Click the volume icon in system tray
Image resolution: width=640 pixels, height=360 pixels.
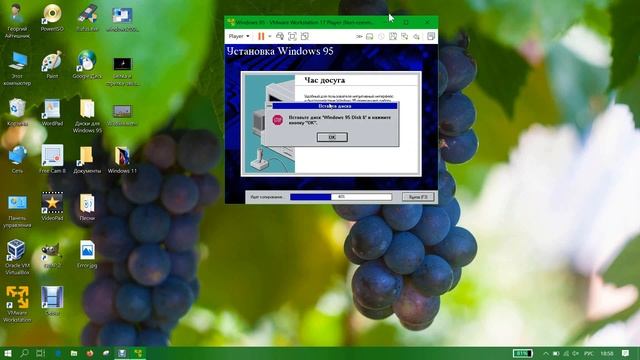[576, 353]
